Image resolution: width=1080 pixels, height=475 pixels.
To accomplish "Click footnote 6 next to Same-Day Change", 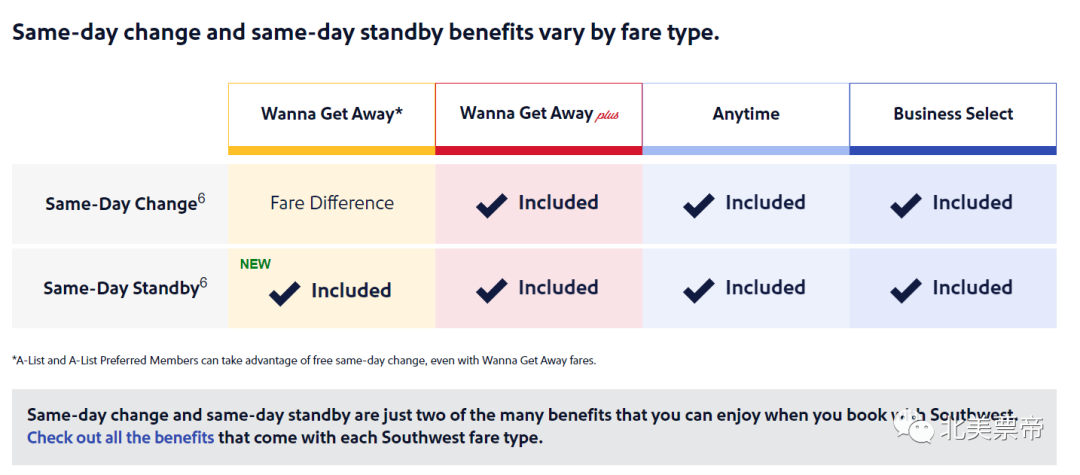I will (201, 198).
